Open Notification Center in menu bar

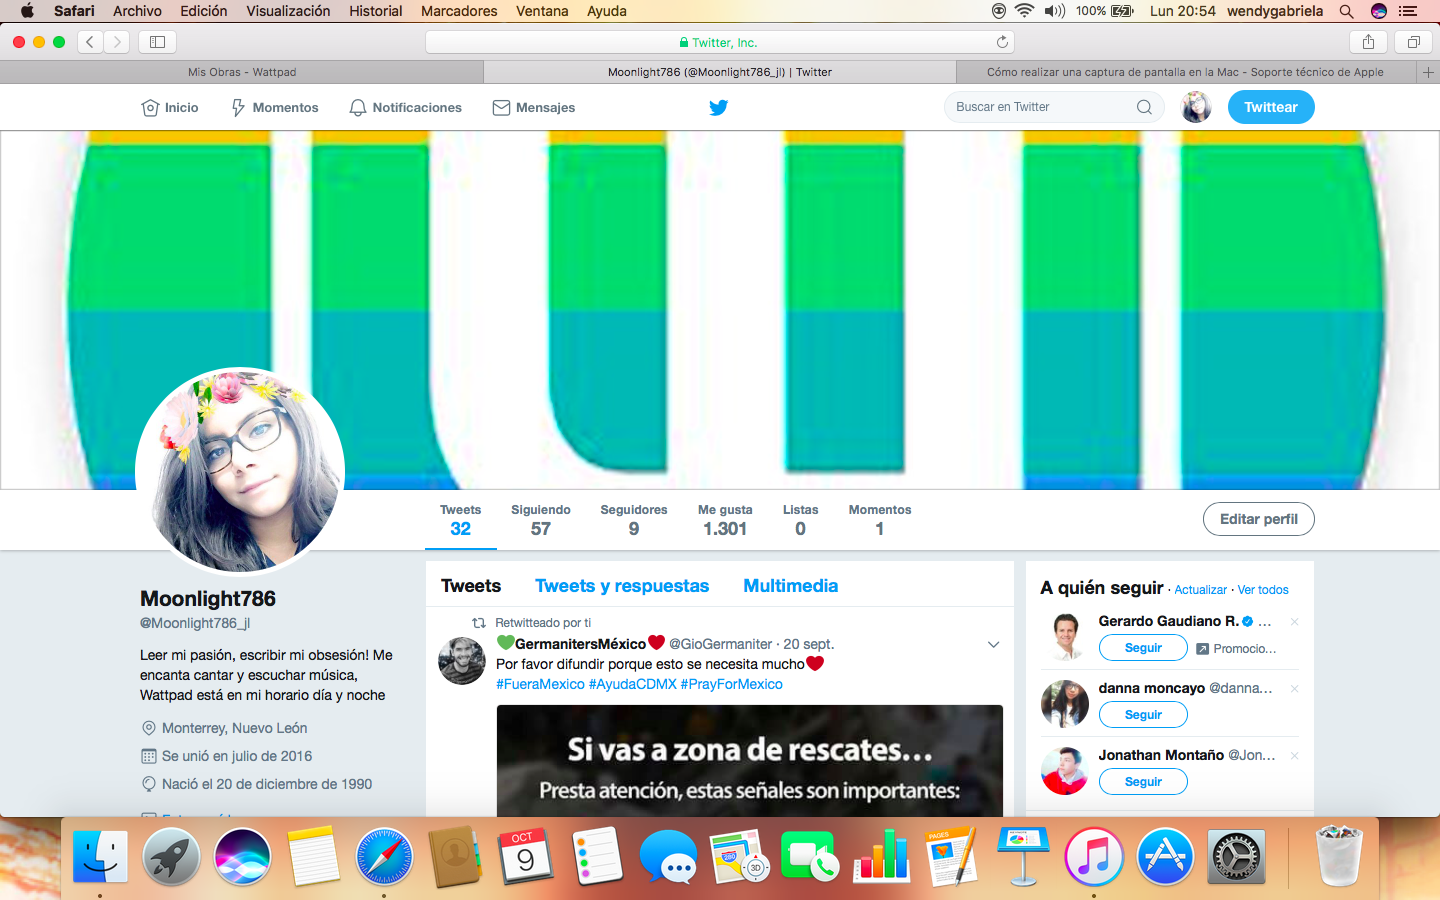coord(1408,11)
